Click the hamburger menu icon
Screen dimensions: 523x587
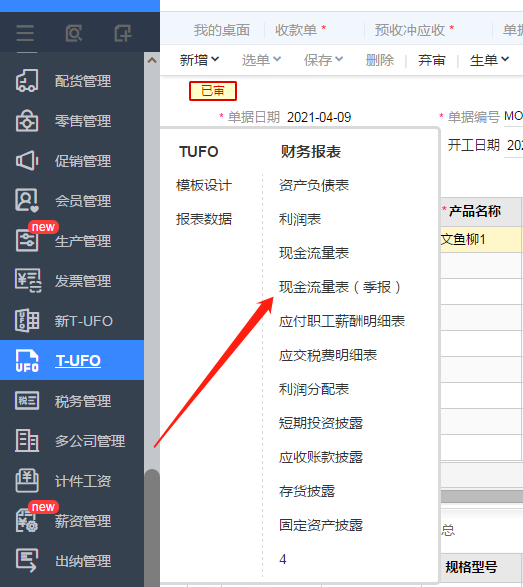click(25, 33)
